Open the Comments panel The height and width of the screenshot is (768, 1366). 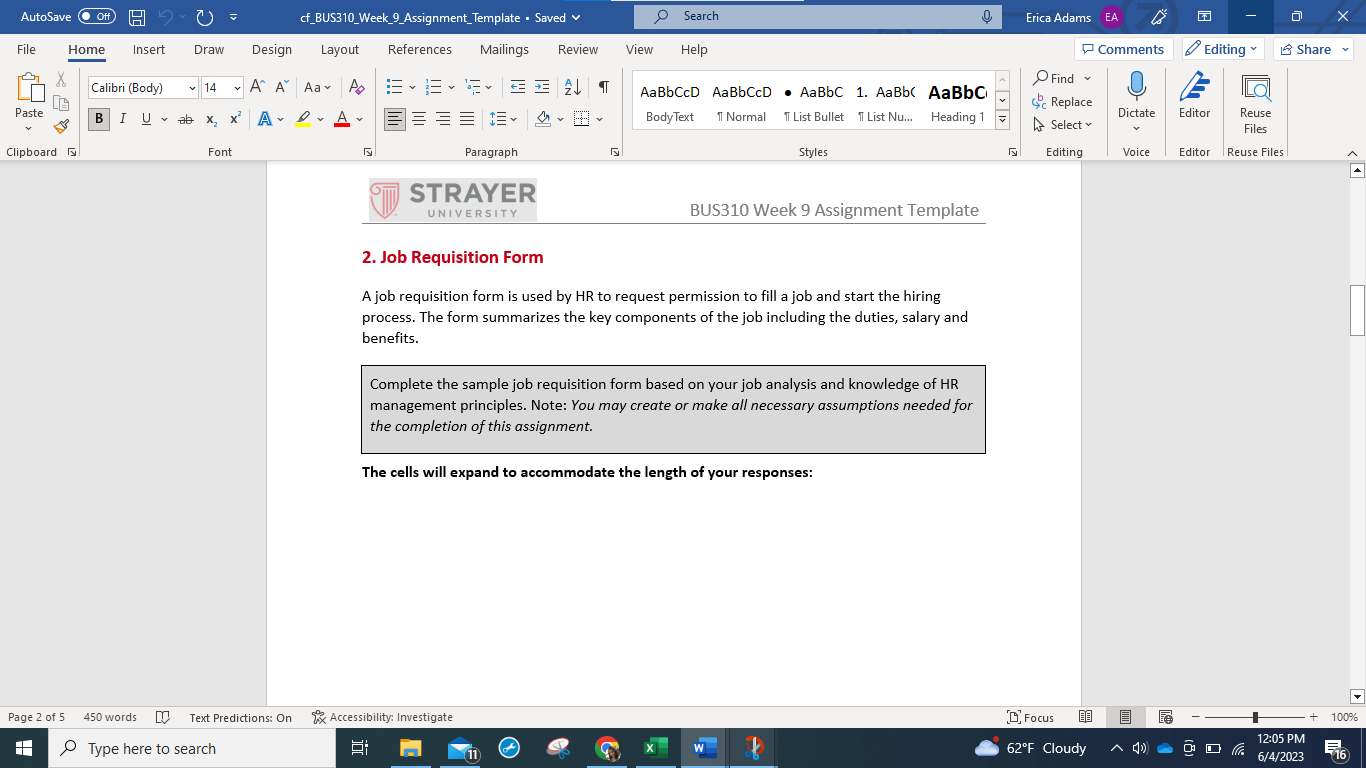pos(1124,48)
